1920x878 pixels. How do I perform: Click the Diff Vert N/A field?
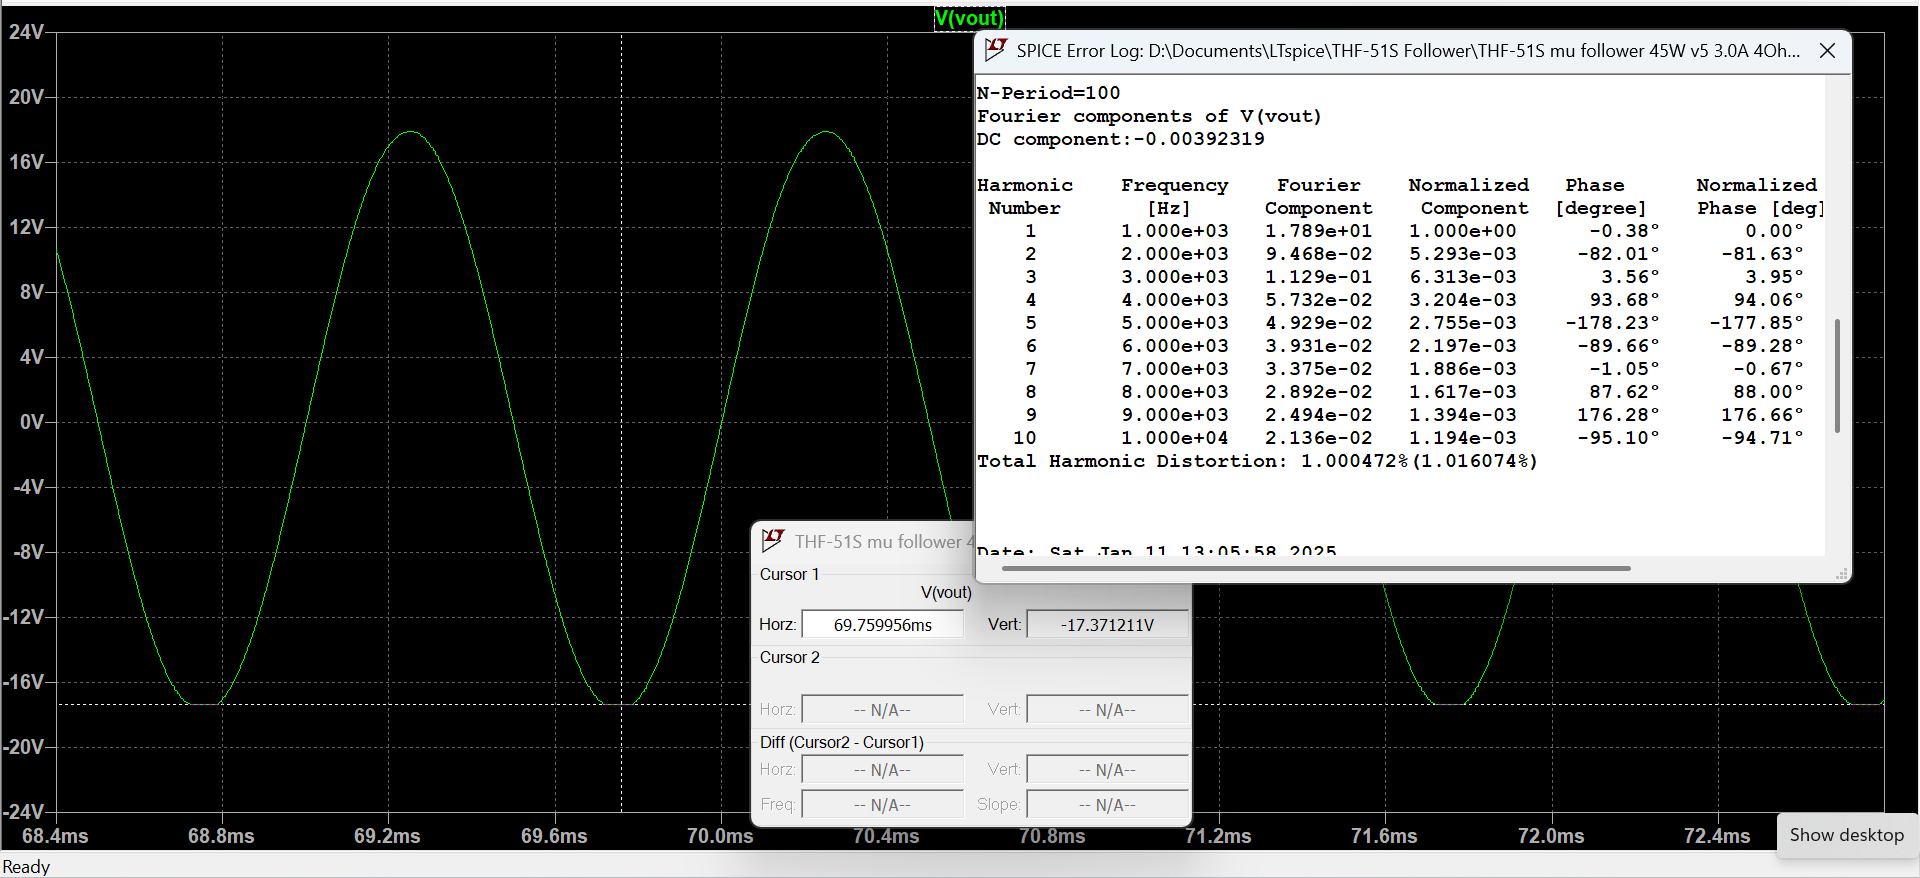(1108, 770)
